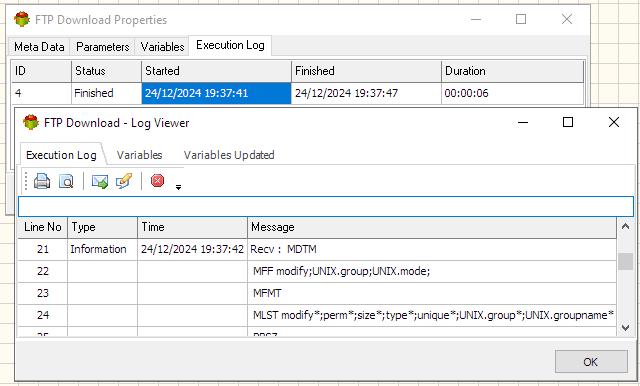Sort by Status column header
Screen dimensions: 640x386
[107, 71]
